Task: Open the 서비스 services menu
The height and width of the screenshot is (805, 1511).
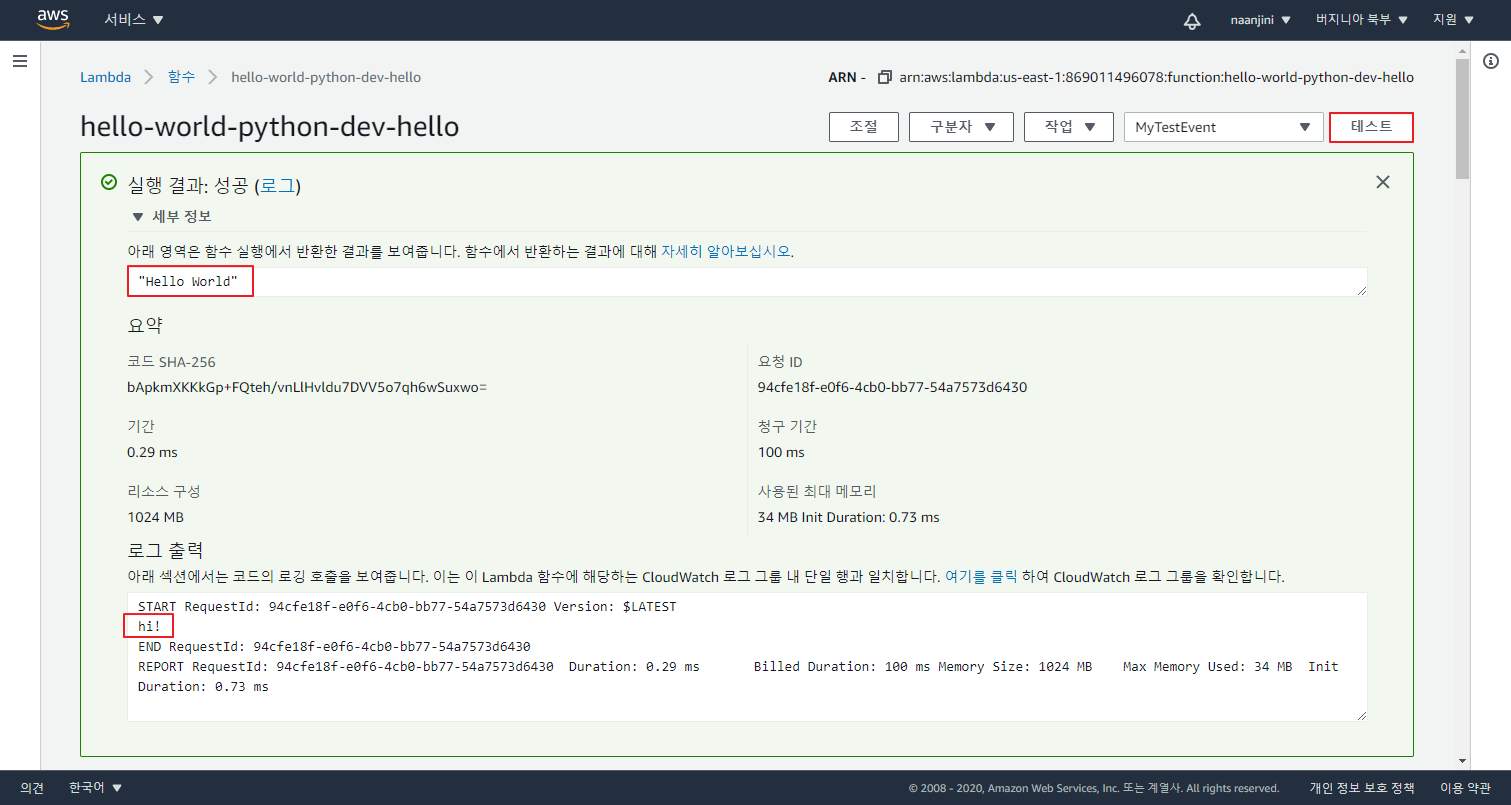Action: click(134, 20)
